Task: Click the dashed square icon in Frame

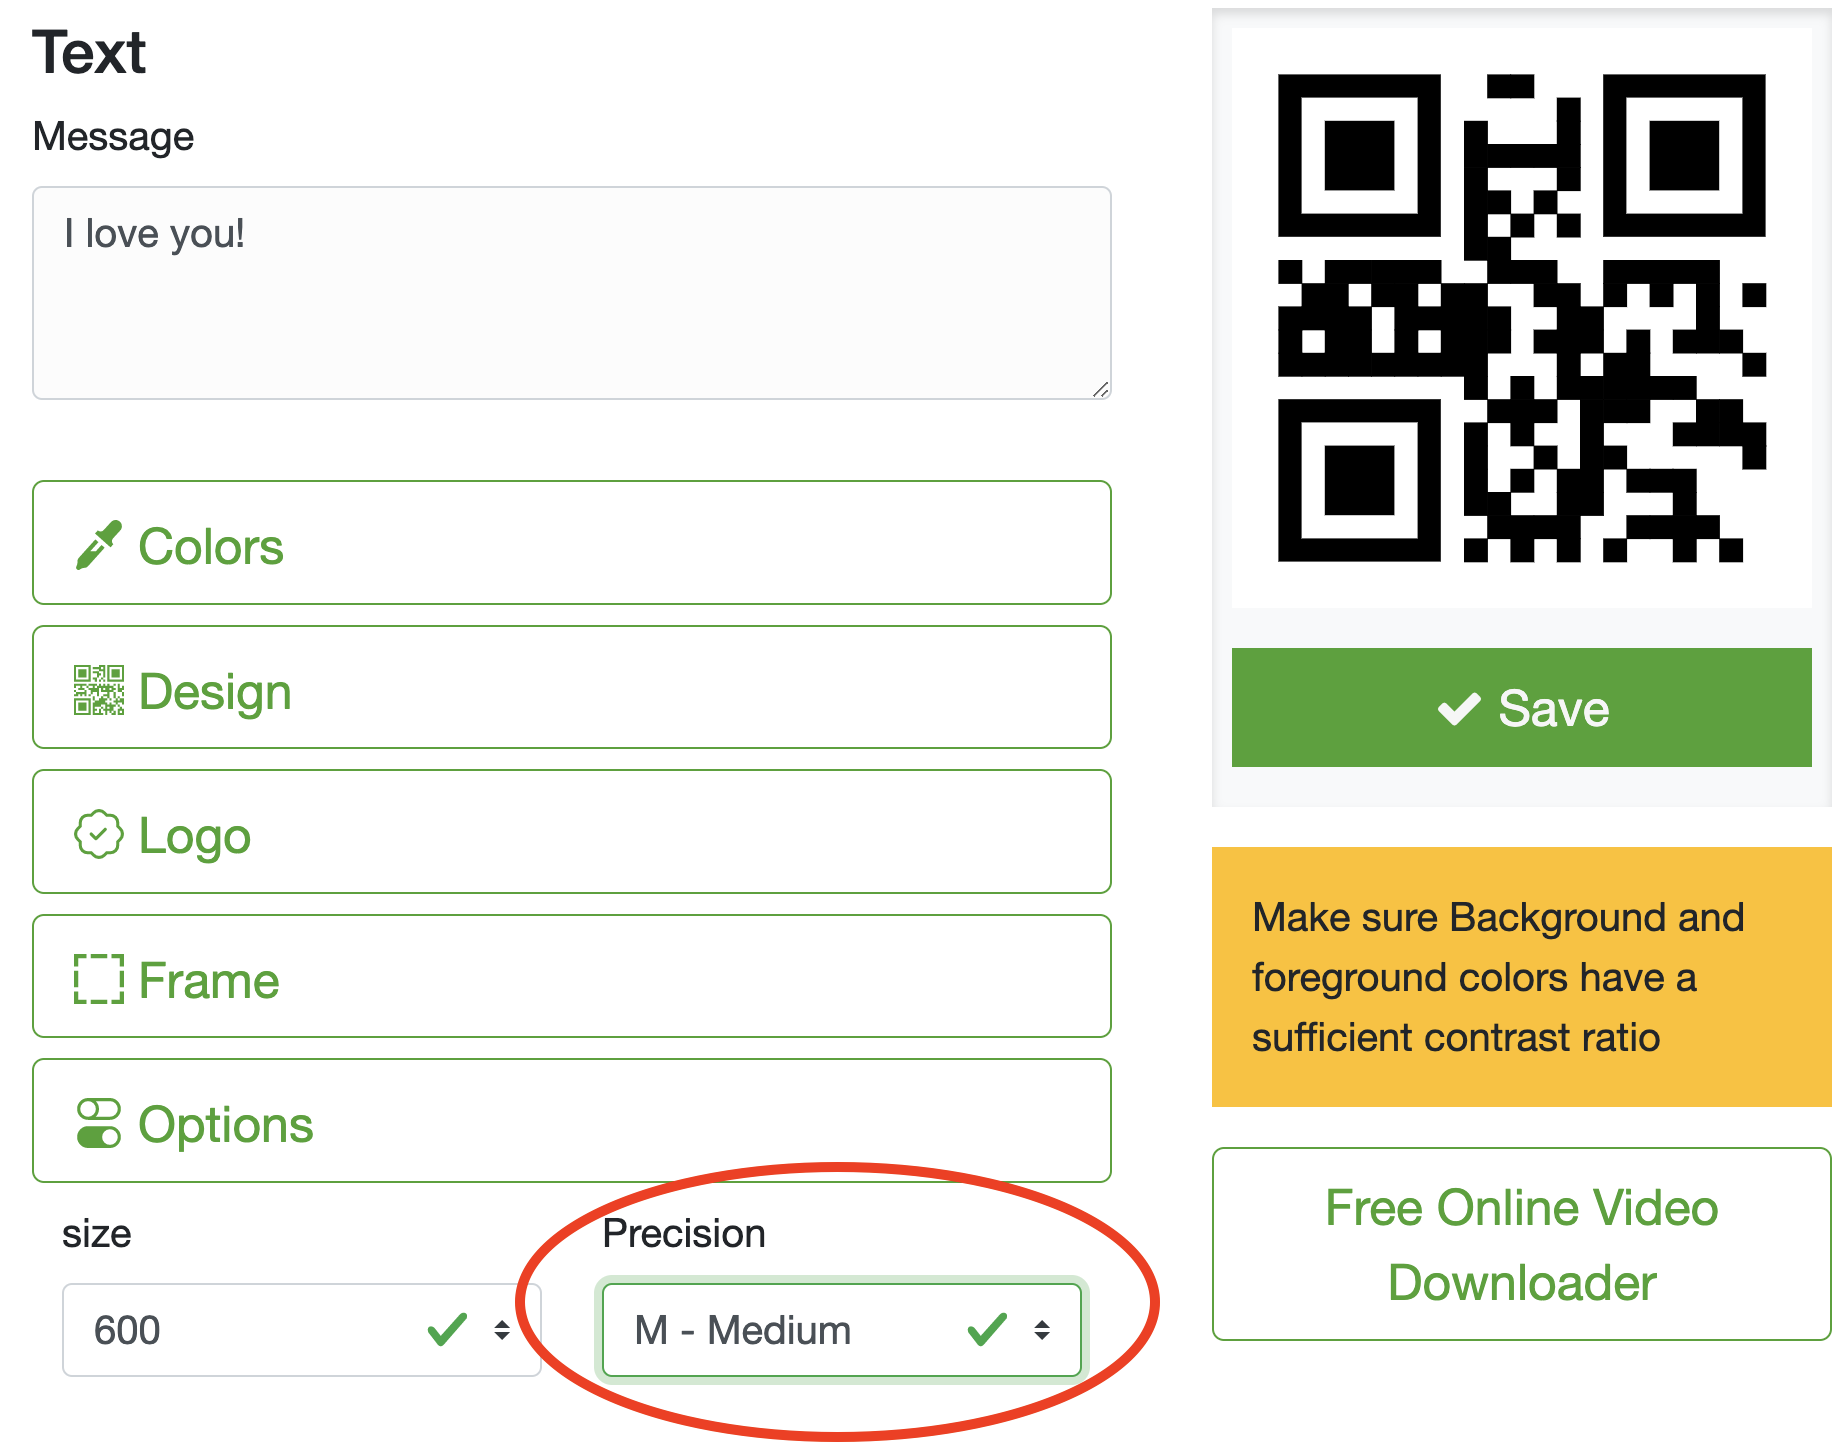Action: [99, 979]
